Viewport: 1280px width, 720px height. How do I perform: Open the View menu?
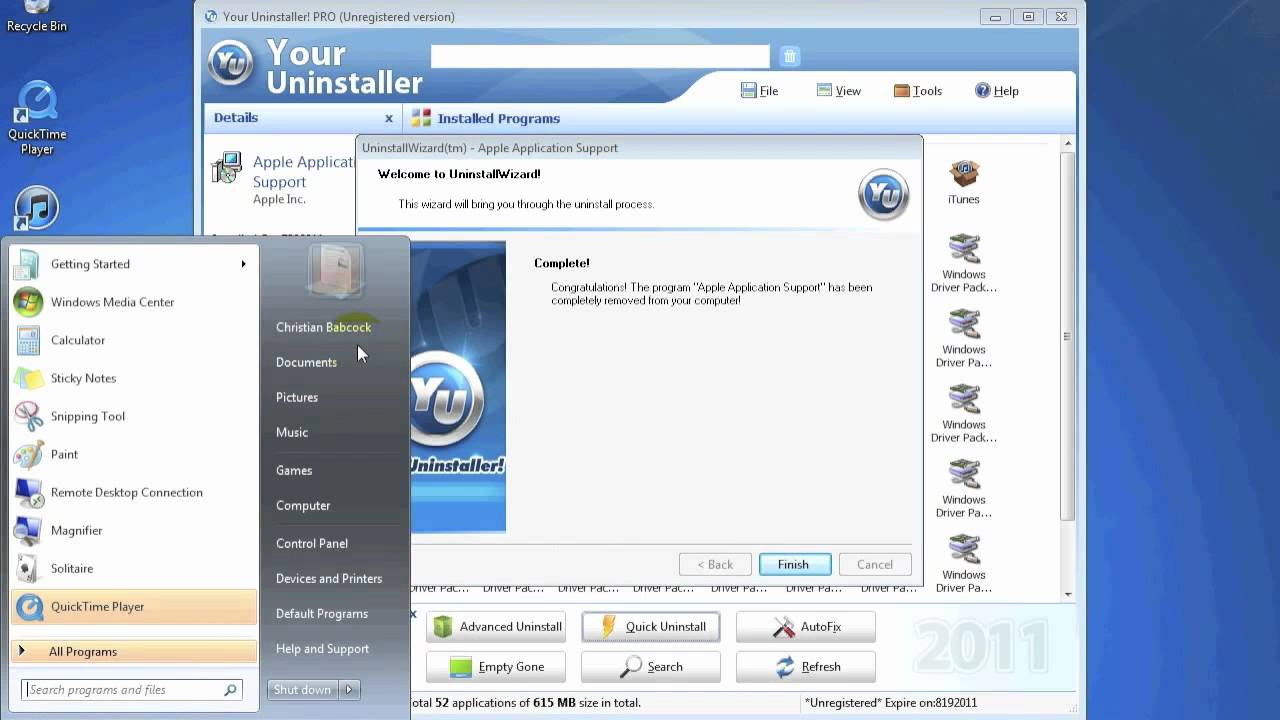[838, 90]
